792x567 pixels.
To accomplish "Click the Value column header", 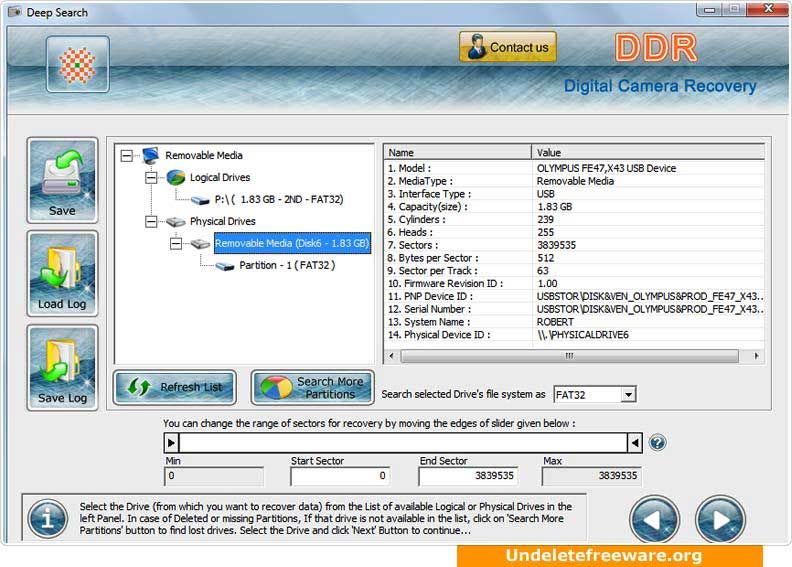I will pos(648,152).
